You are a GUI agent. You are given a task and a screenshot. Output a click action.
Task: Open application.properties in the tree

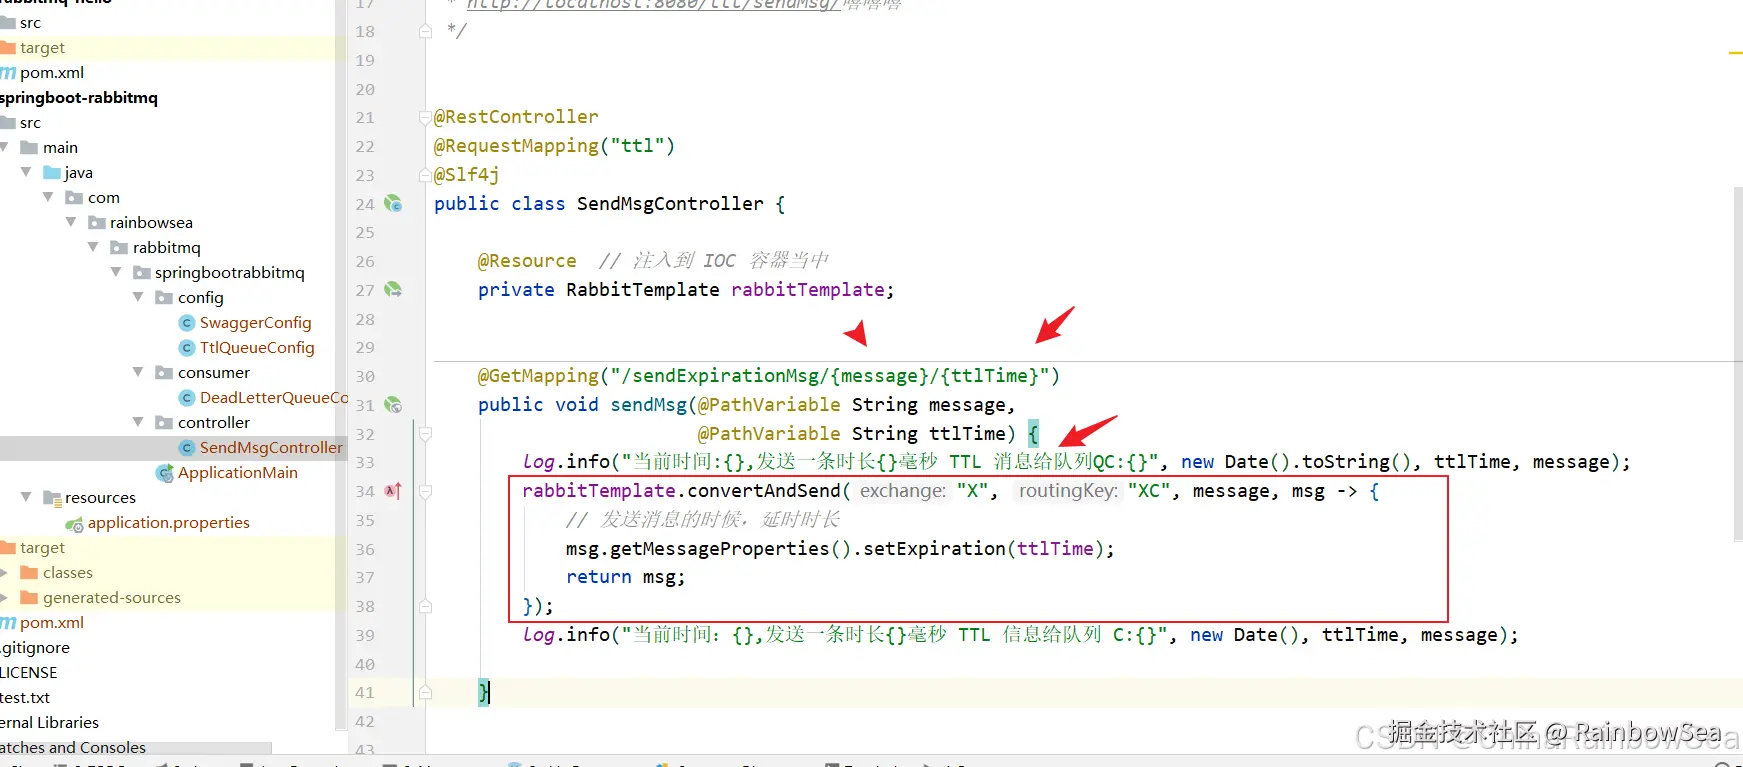169,523
